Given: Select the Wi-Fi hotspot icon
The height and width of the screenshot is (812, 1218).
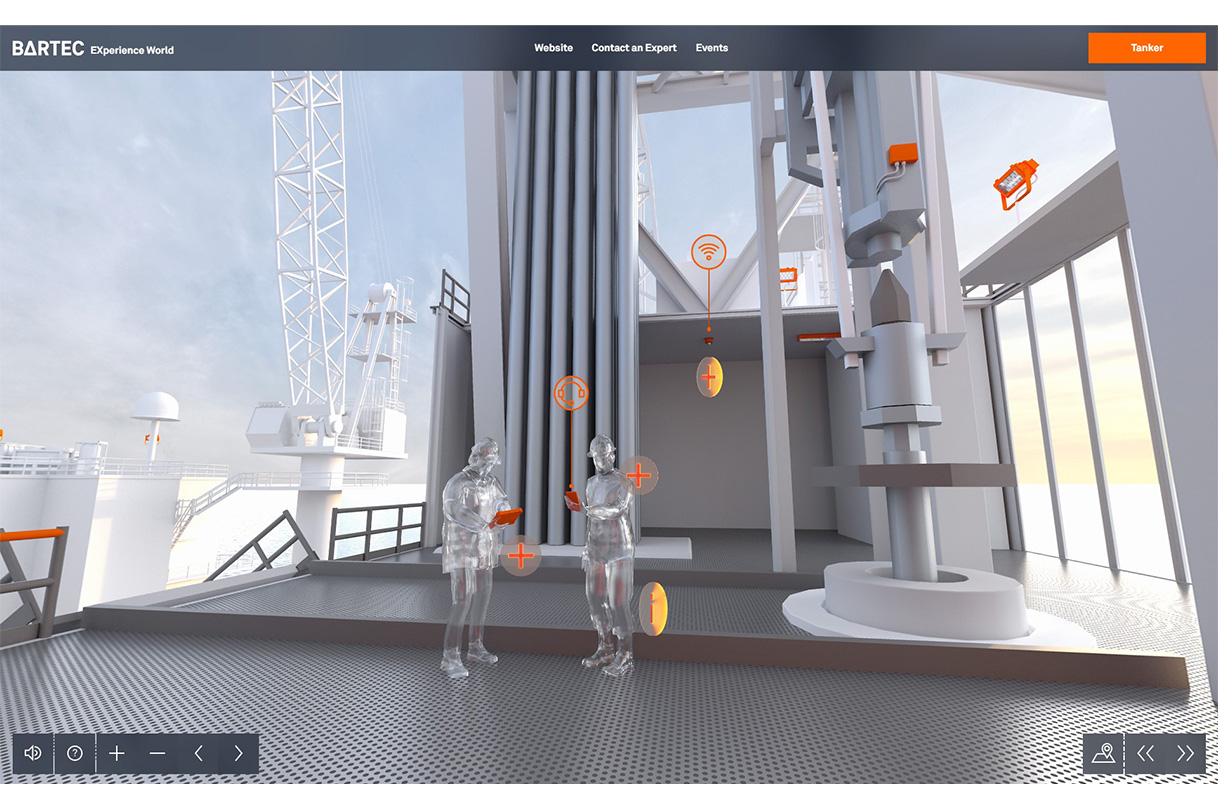Looking at the screenshot, I should (709, 251).
